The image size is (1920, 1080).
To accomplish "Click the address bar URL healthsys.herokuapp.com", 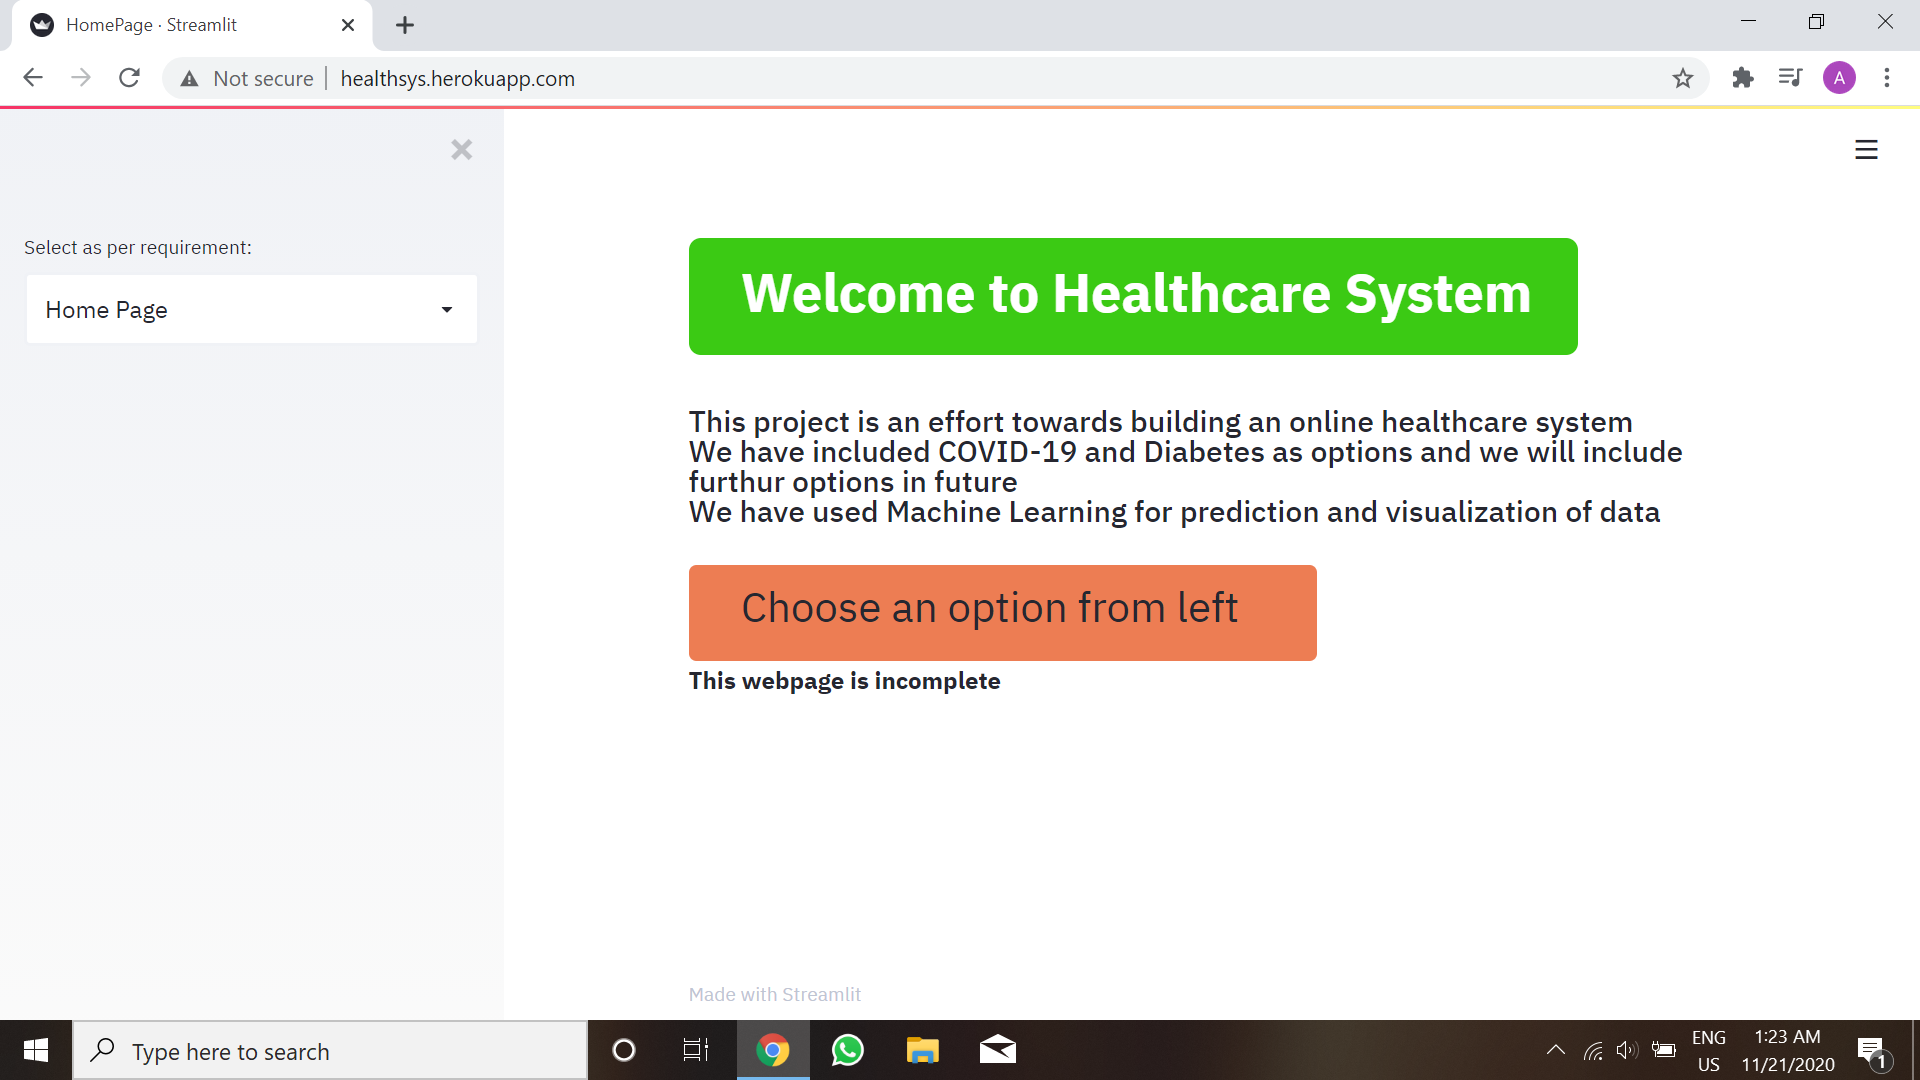I will [x=458, y=79].
